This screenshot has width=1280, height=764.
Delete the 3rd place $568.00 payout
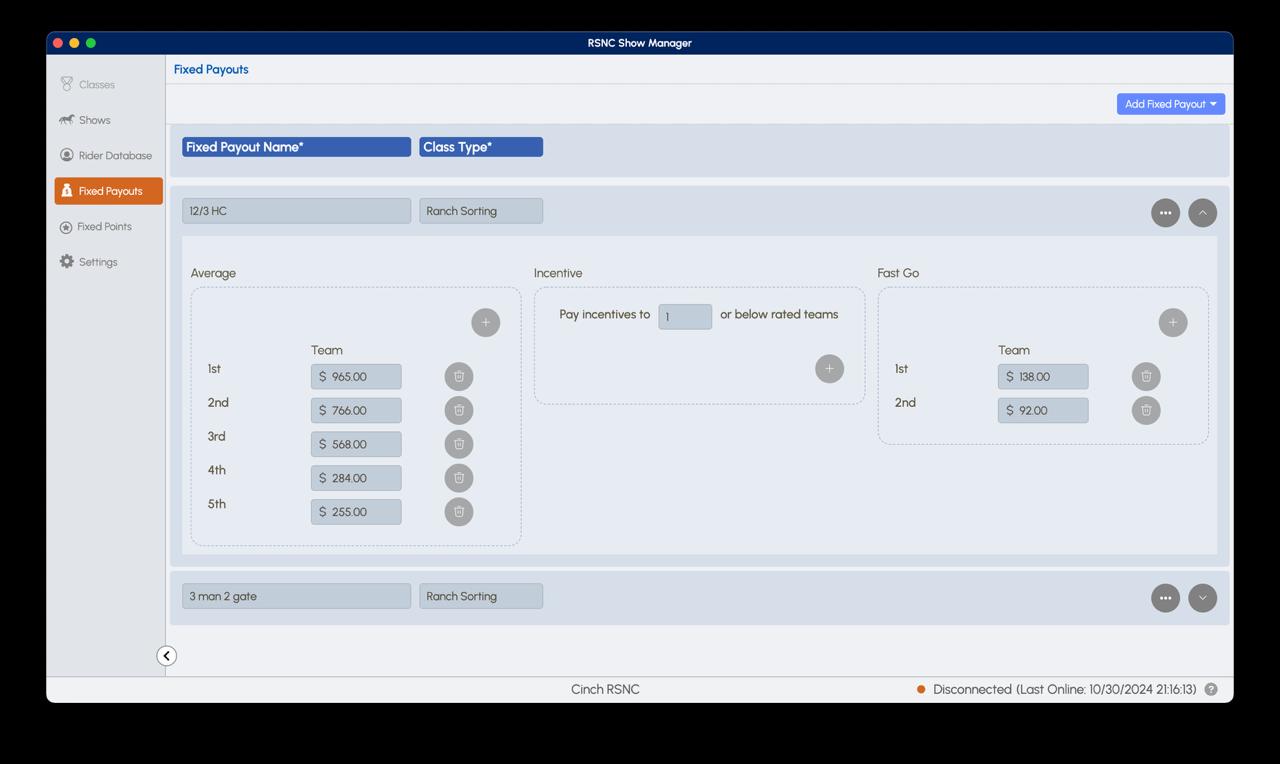[459, 444]
